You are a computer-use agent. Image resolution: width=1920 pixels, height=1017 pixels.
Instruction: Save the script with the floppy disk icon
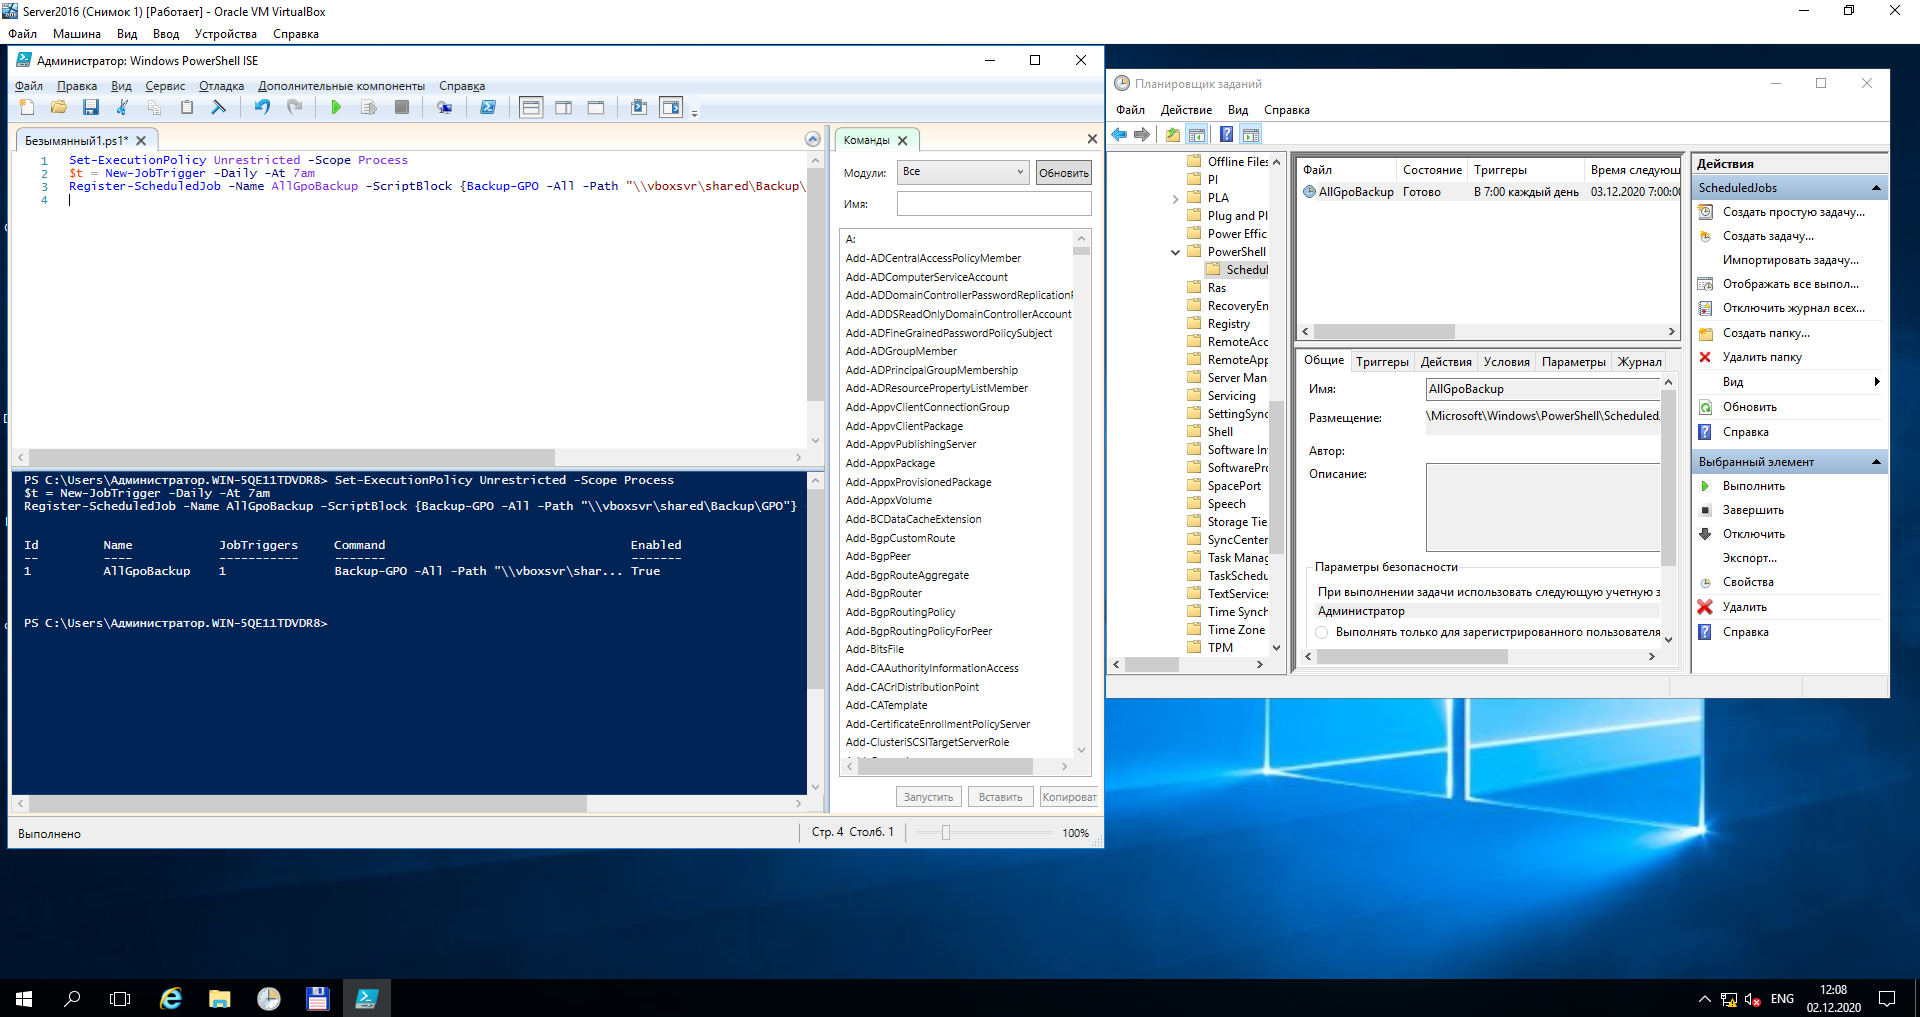91,108
